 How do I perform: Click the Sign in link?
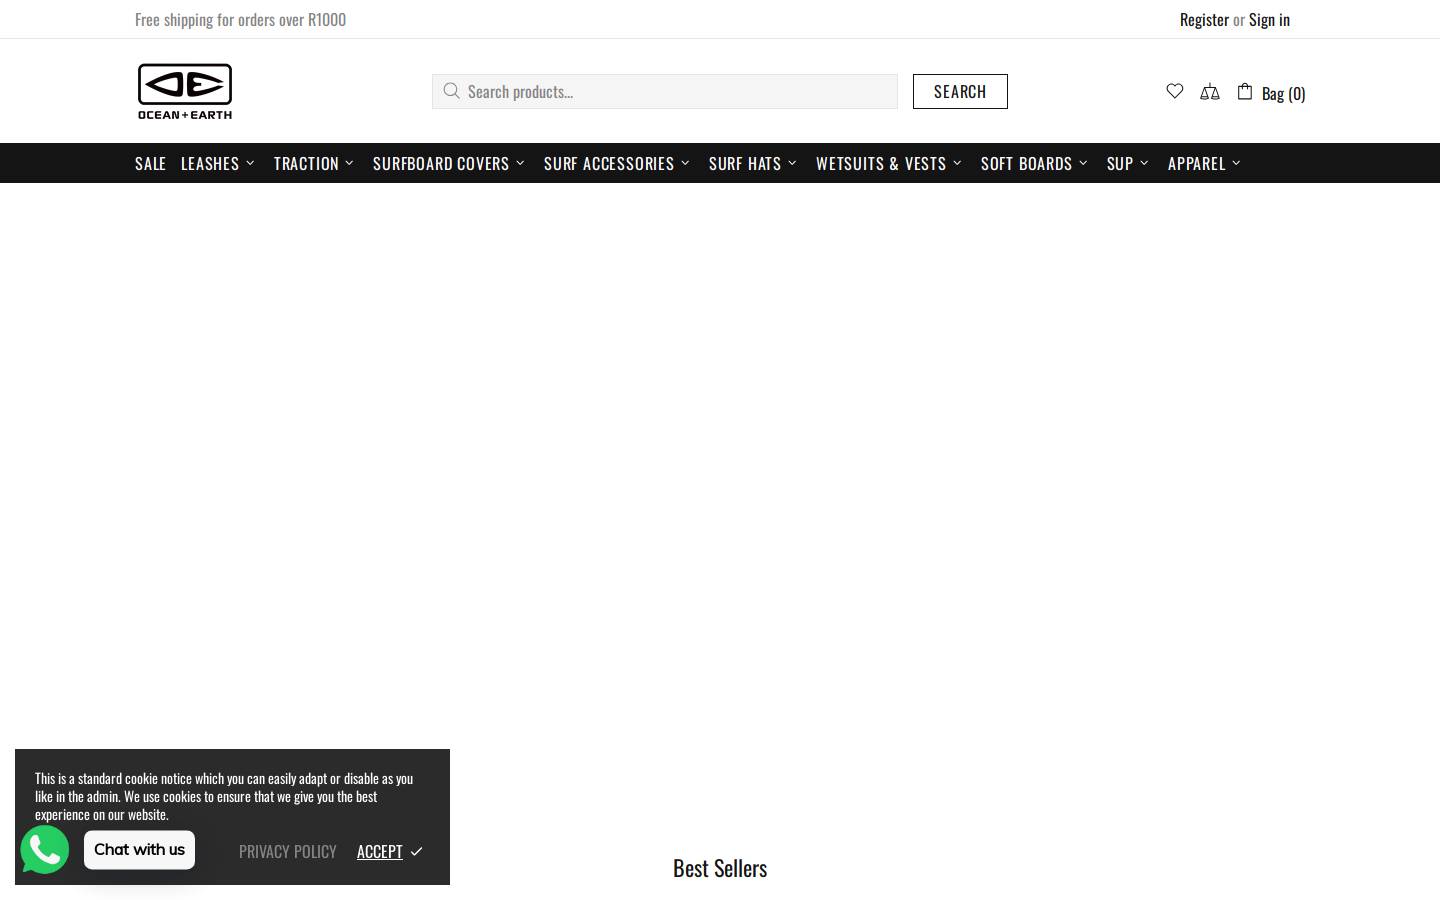tap(1269, 19)
